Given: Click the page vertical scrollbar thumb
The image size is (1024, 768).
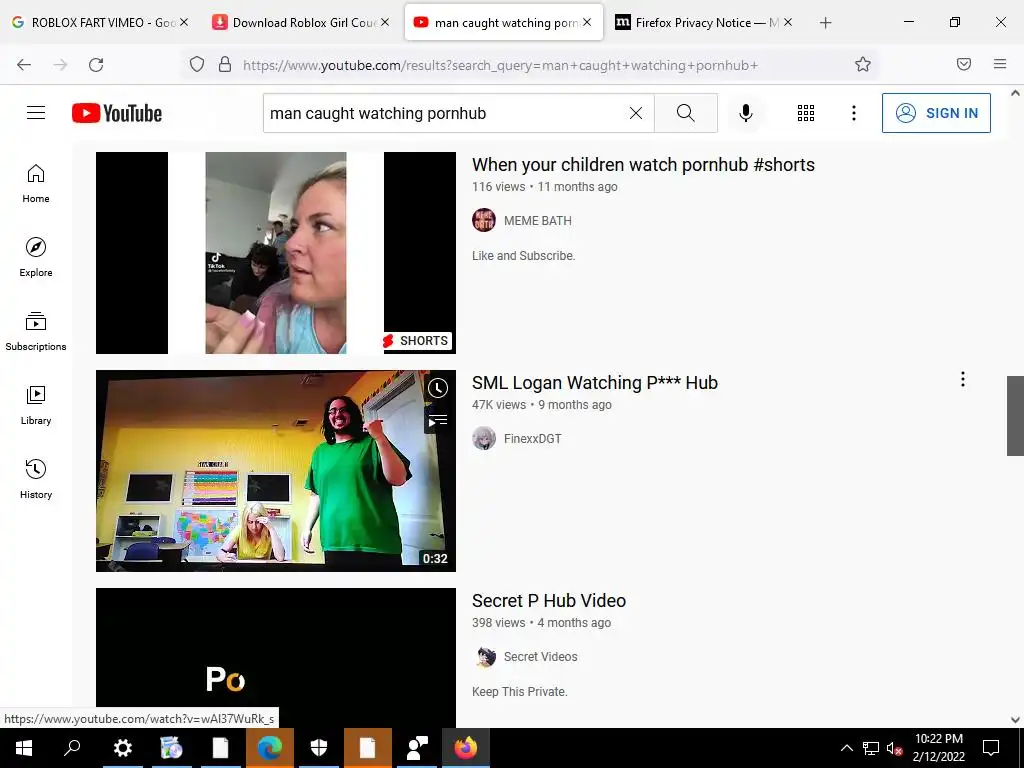Looking at the screenshot, I should (x=1015, y=415).
